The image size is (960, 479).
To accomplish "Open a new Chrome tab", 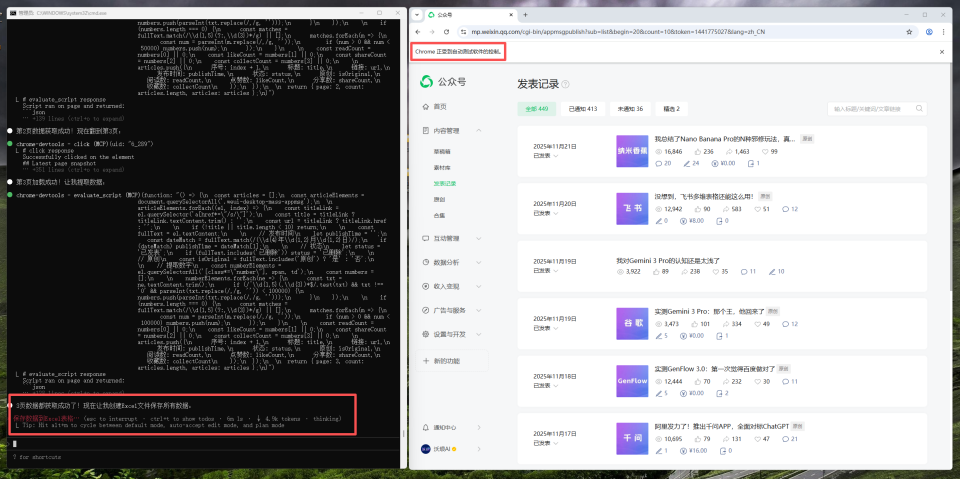I will [x=525, y=14].
